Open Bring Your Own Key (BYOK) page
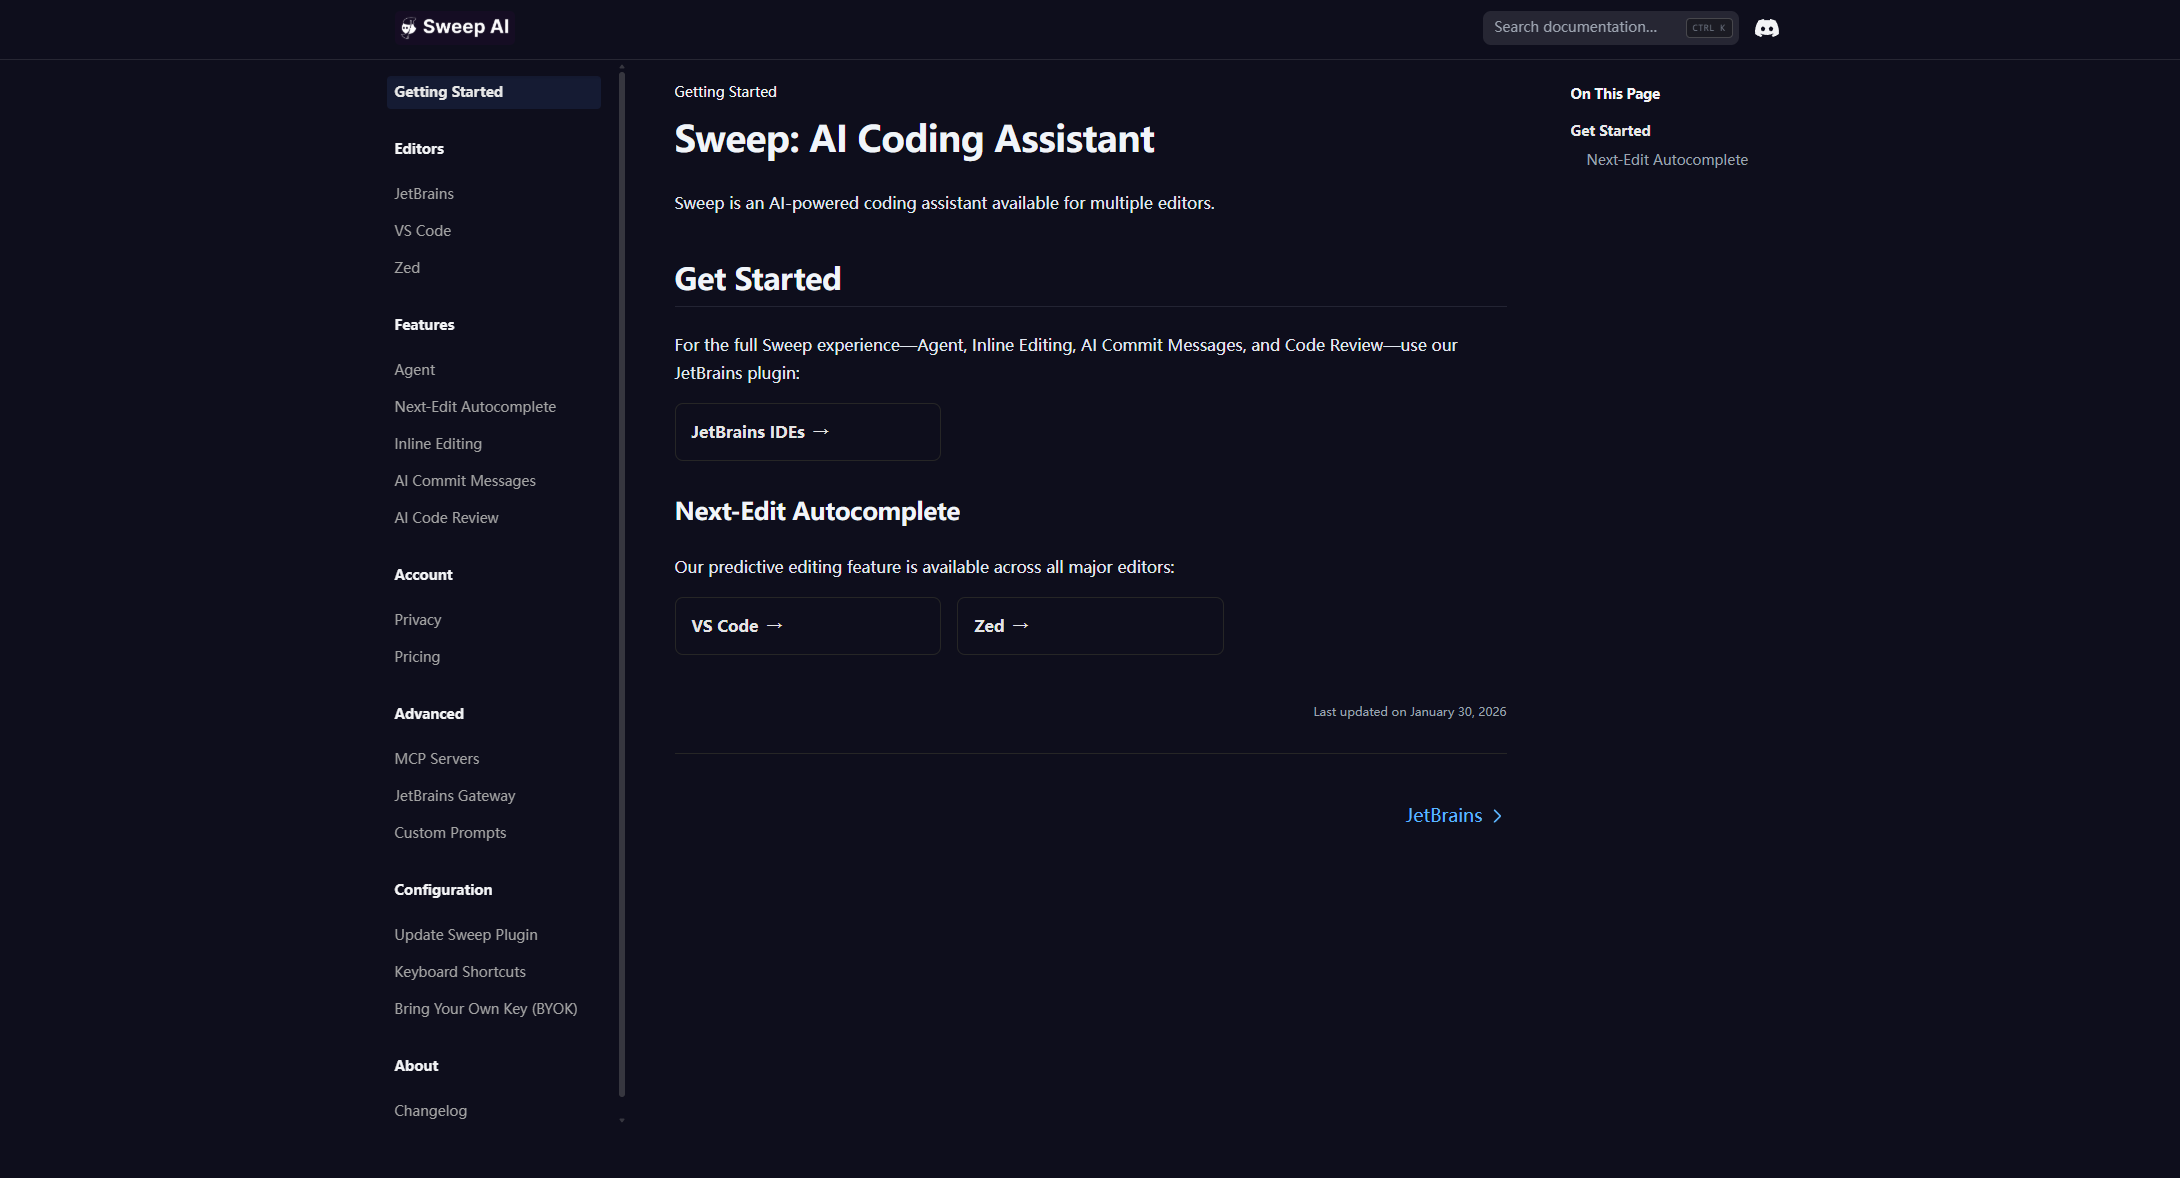 click(486, 1009)
